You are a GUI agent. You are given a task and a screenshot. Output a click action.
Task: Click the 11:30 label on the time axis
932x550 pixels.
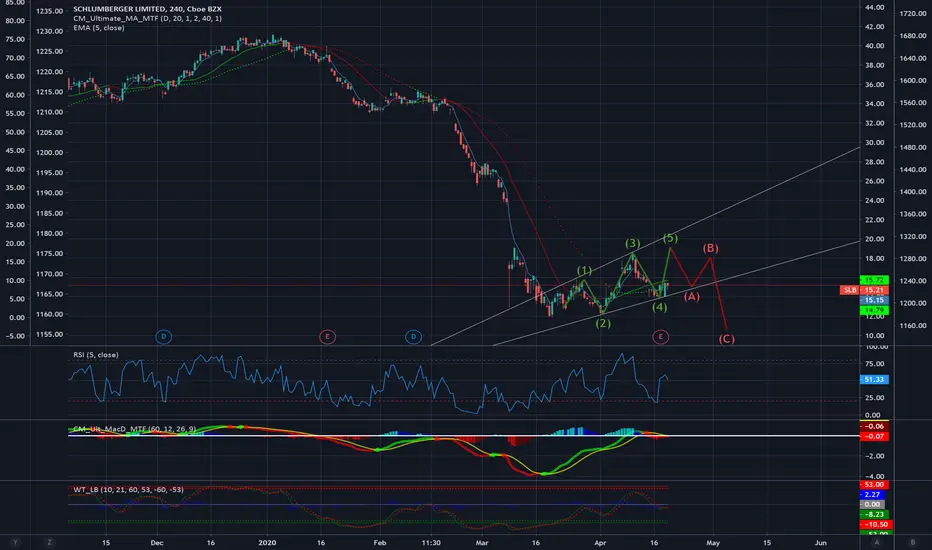pos(431,542)
